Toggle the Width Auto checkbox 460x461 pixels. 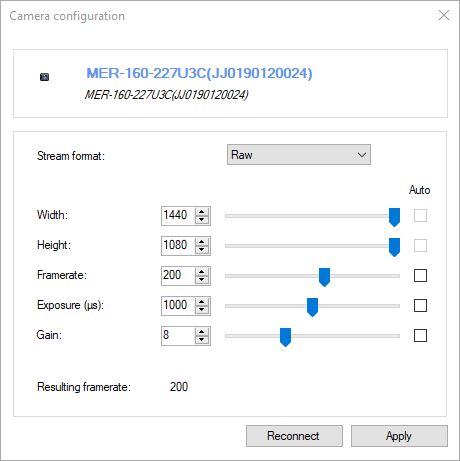tap(420, 216)
